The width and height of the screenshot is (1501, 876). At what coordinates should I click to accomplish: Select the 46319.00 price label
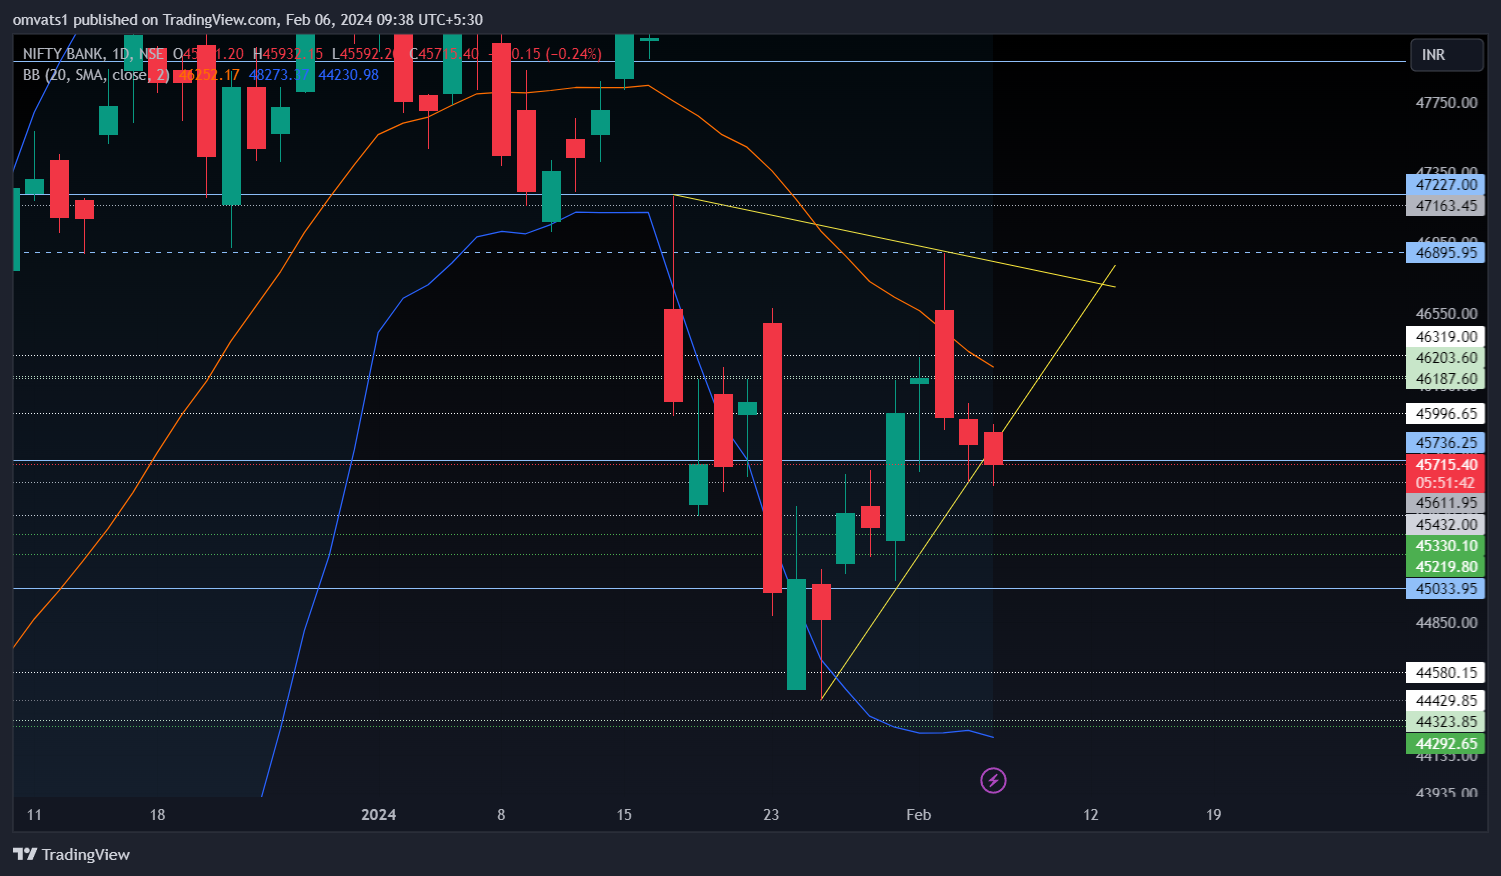[1445, 337]
